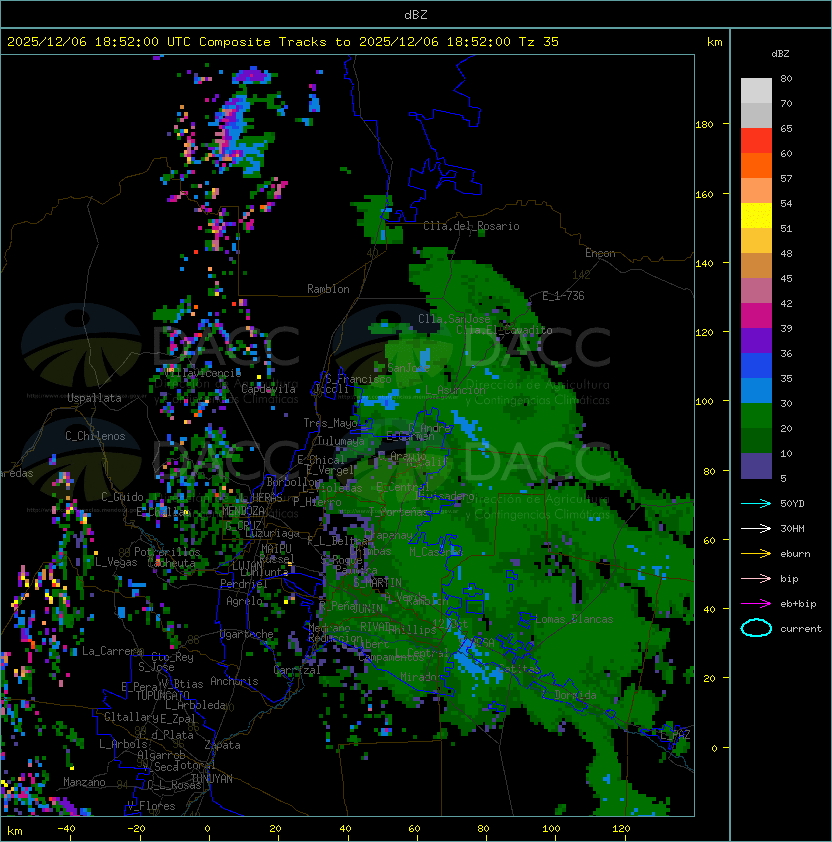Click the '65' legend value
Image resolution: width=832 pixels, height=842 pixels.
[x=786, y=128]
